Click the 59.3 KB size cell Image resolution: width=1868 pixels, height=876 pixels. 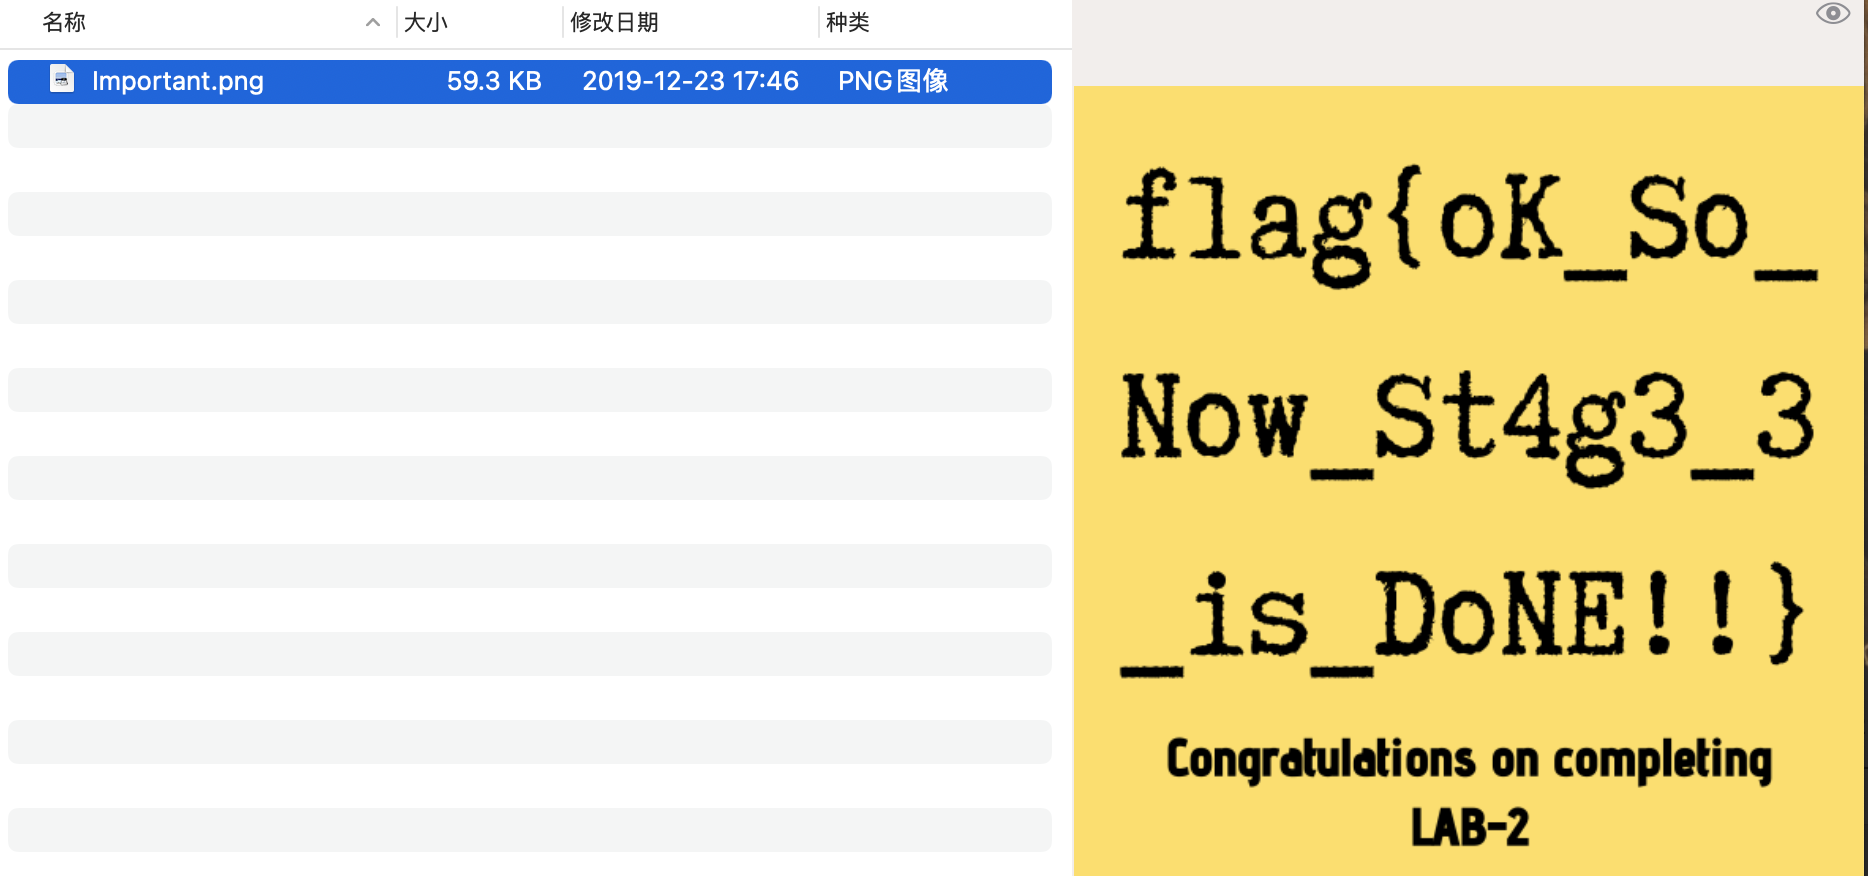[494, 81]
